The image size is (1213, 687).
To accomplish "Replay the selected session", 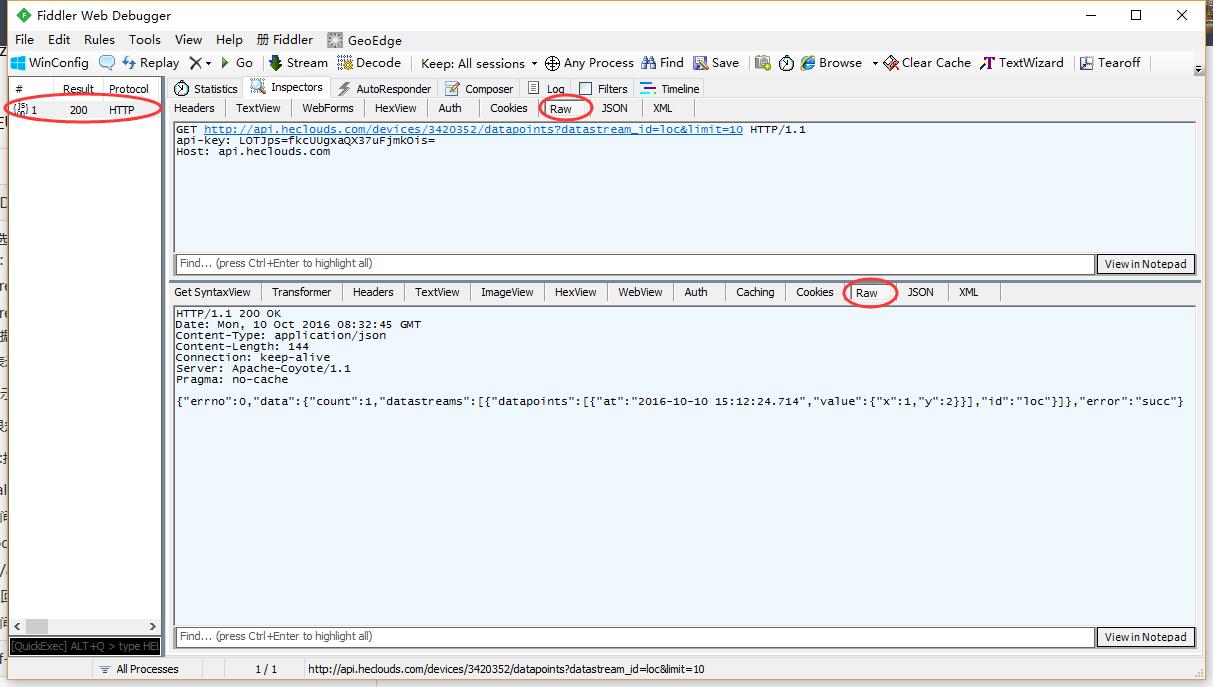I will tap(150, 62).
